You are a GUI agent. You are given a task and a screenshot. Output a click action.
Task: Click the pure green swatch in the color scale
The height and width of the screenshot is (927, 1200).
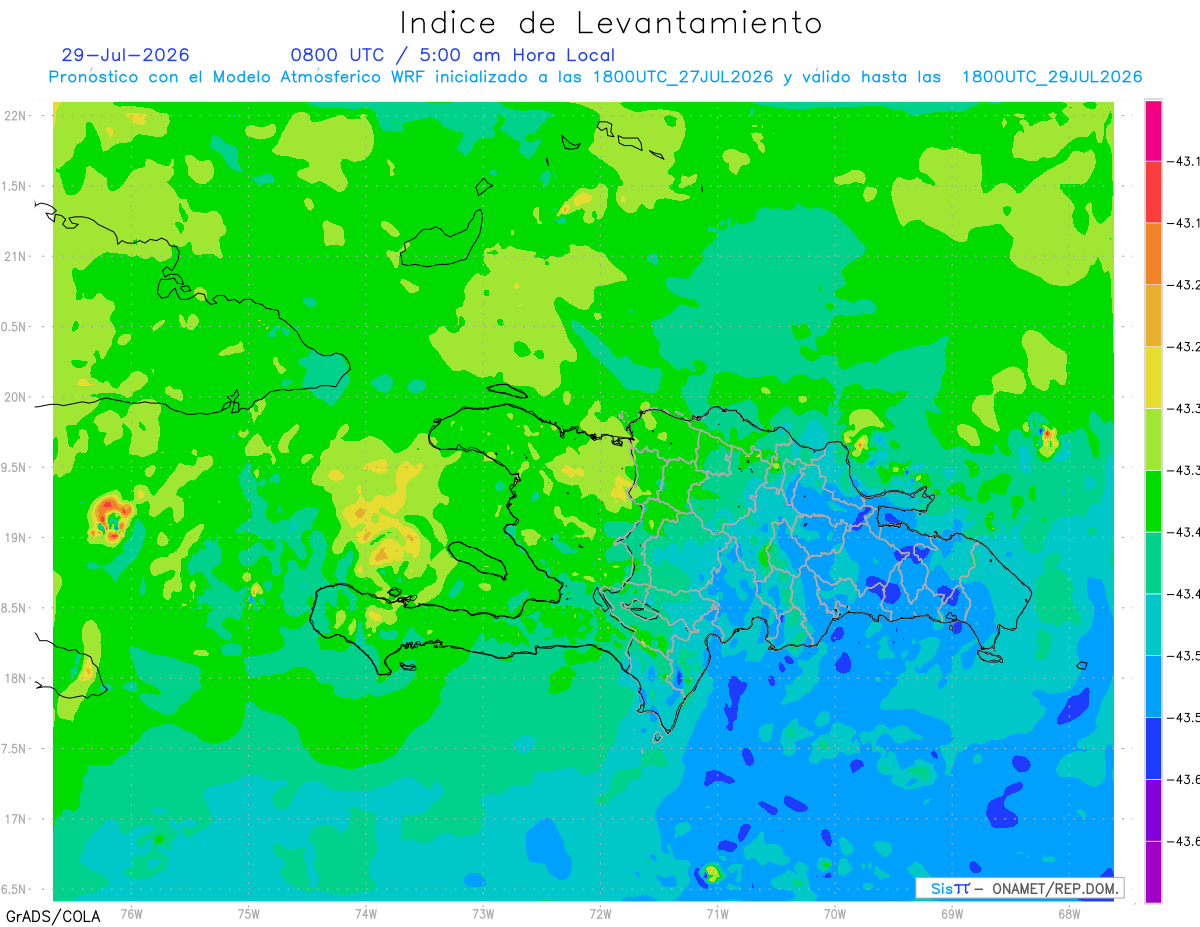pyautogui.click(x=1153, y=501)
